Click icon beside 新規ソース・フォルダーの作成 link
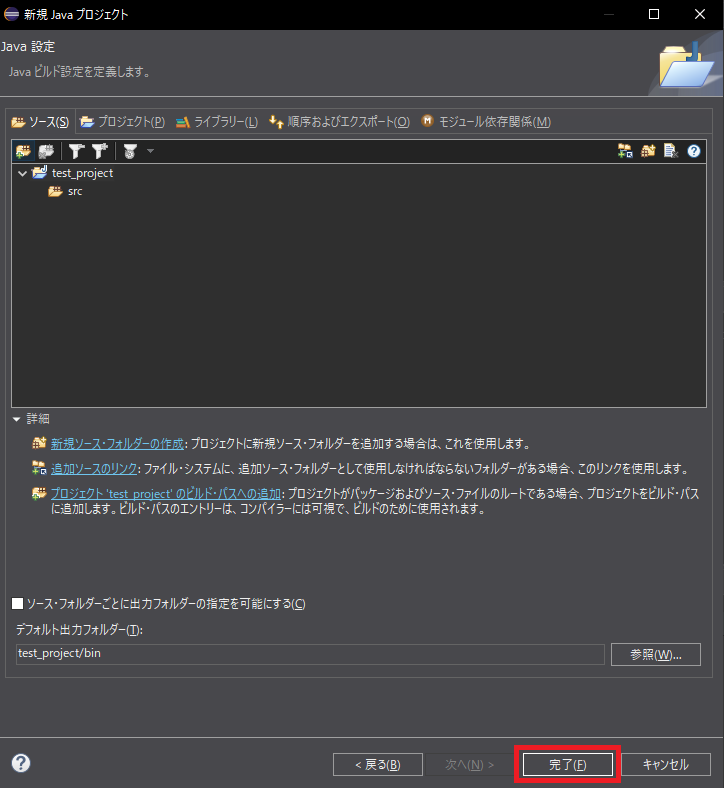724x788 pixels. (39, 443)
